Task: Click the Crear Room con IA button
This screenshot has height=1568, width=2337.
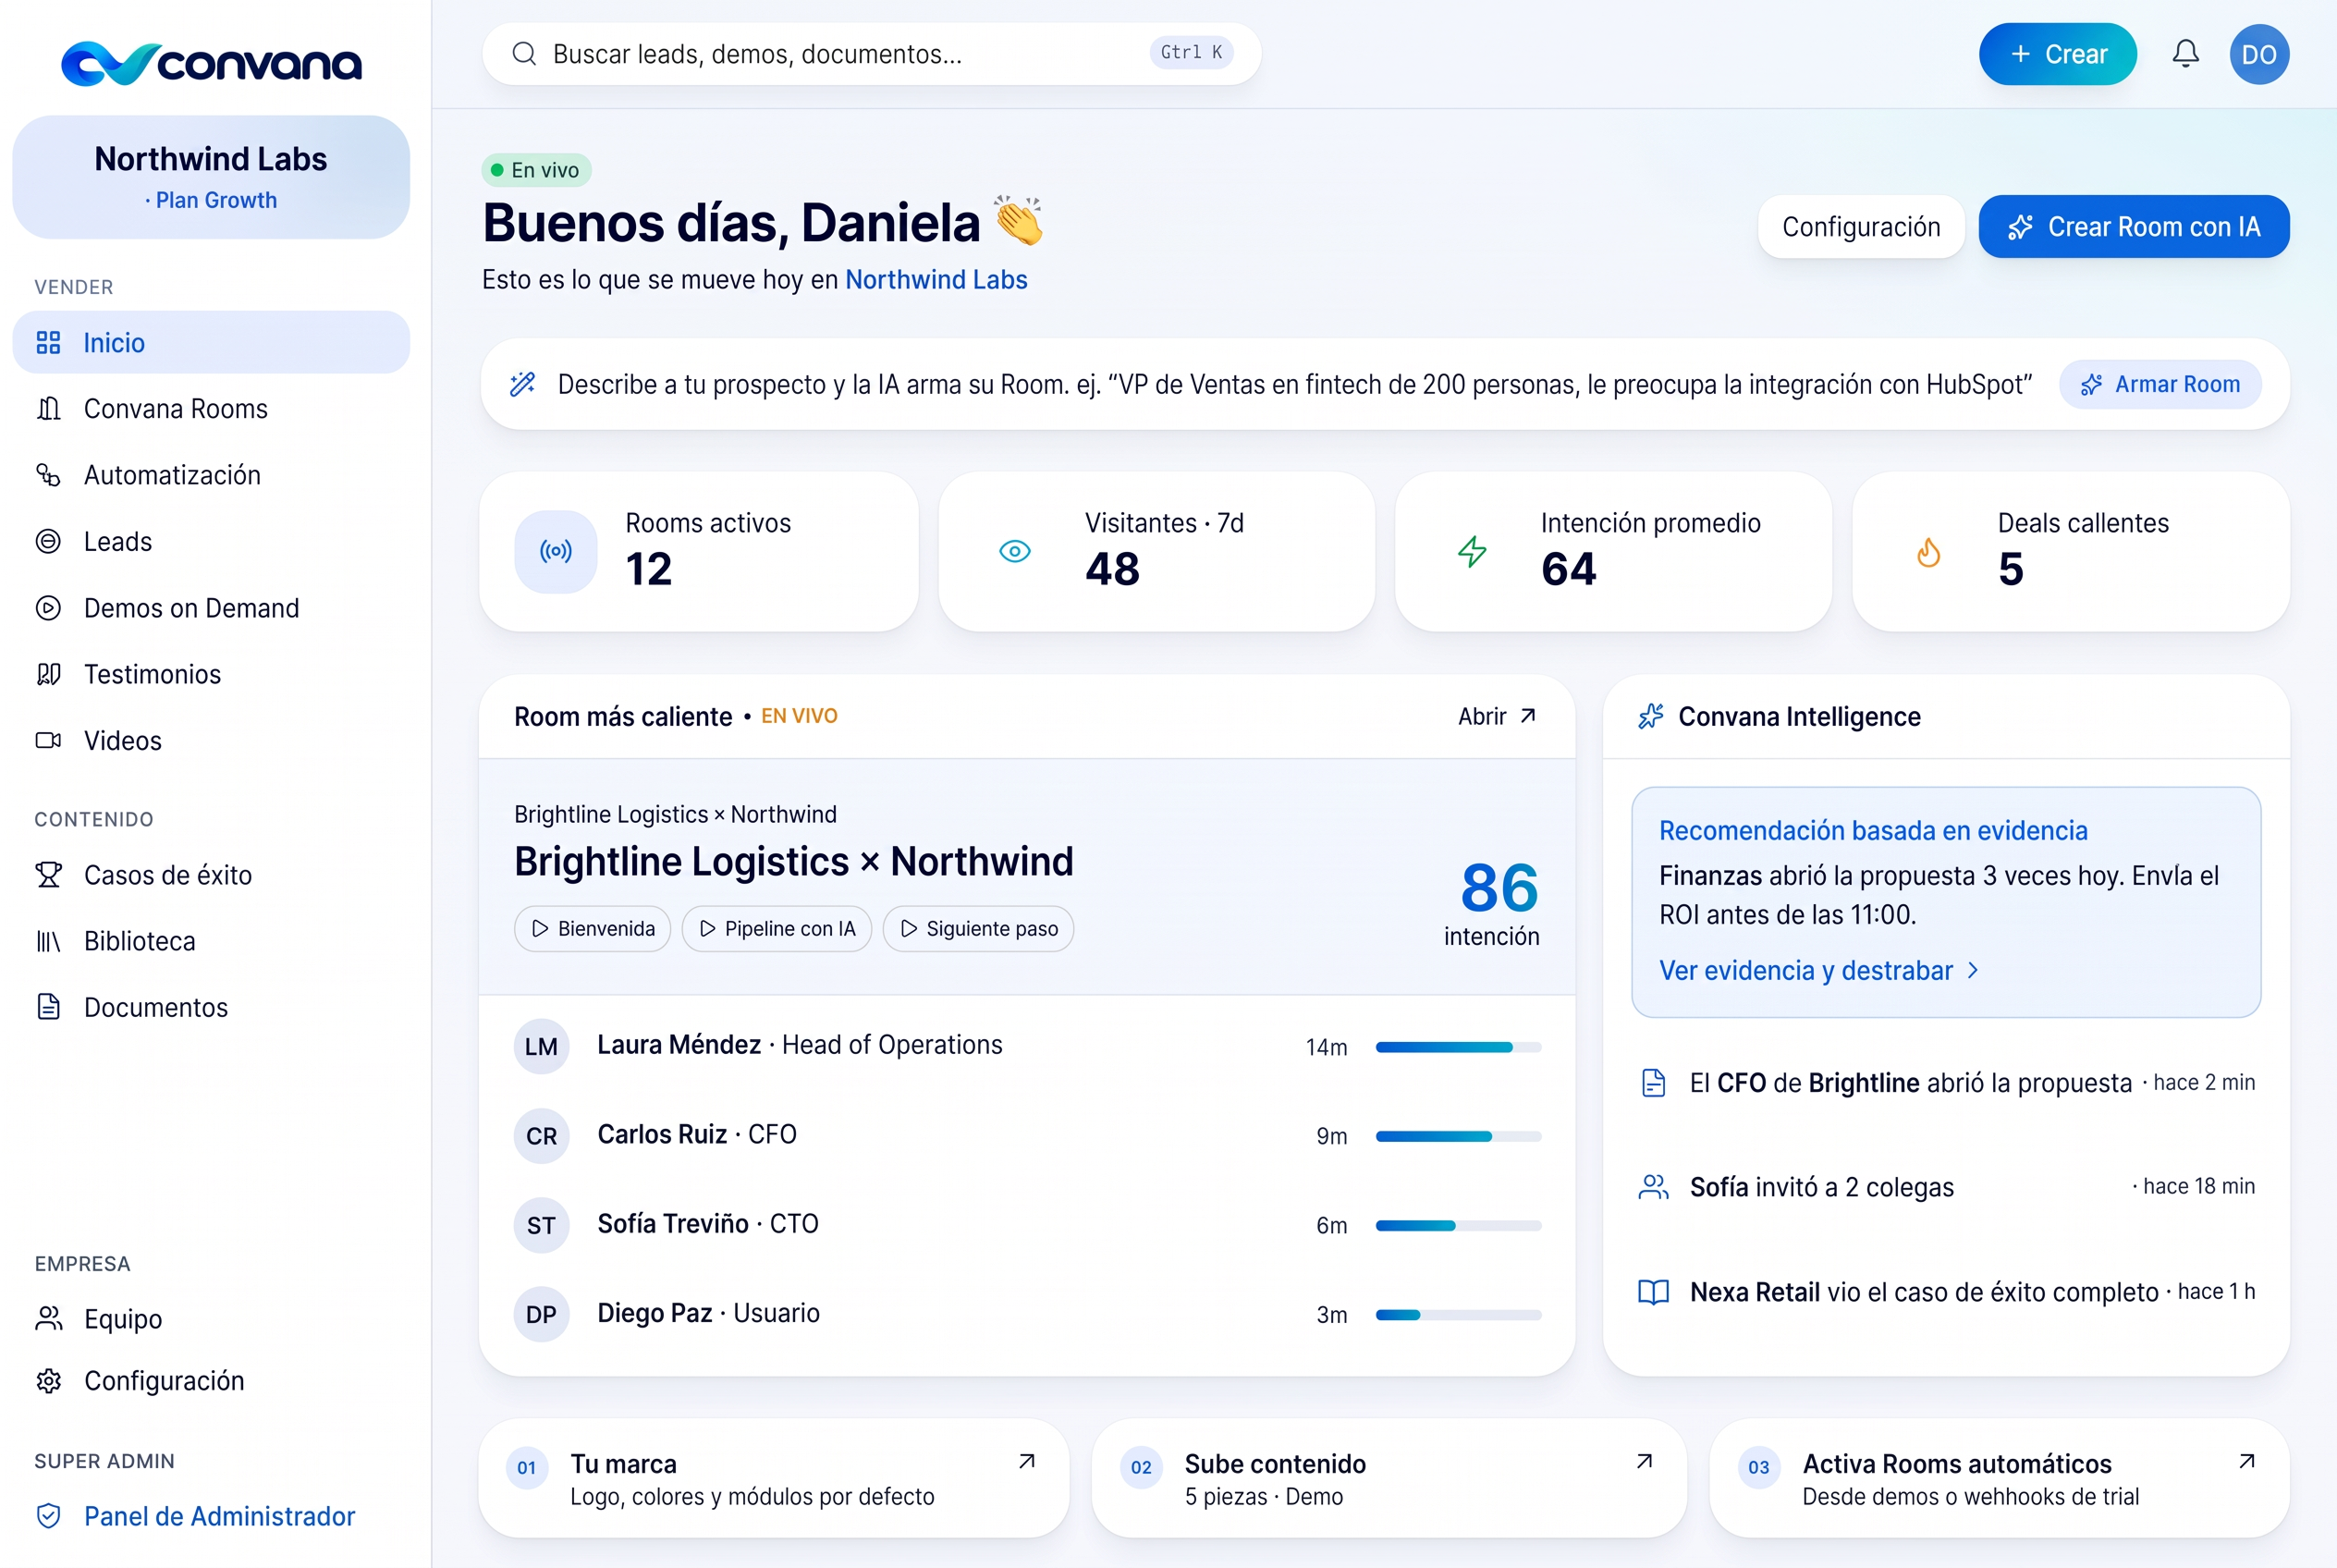Action: click(2133, 227)
